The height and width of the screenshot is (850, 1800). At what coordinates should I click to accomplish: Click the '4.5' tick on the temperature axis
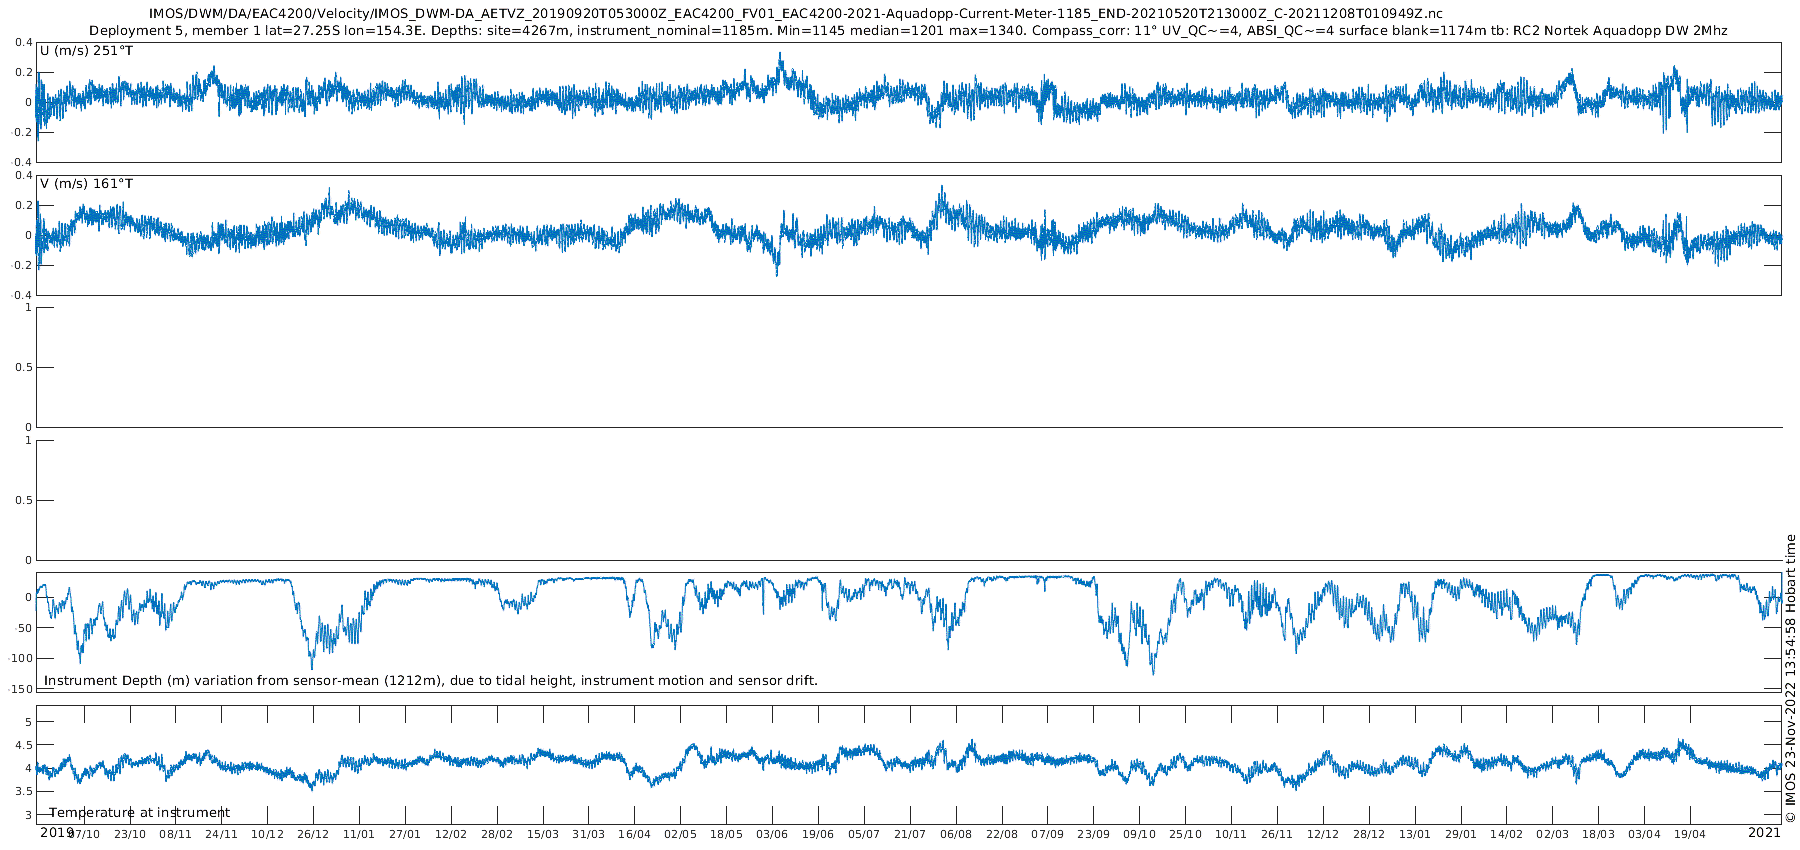(22, 745)
